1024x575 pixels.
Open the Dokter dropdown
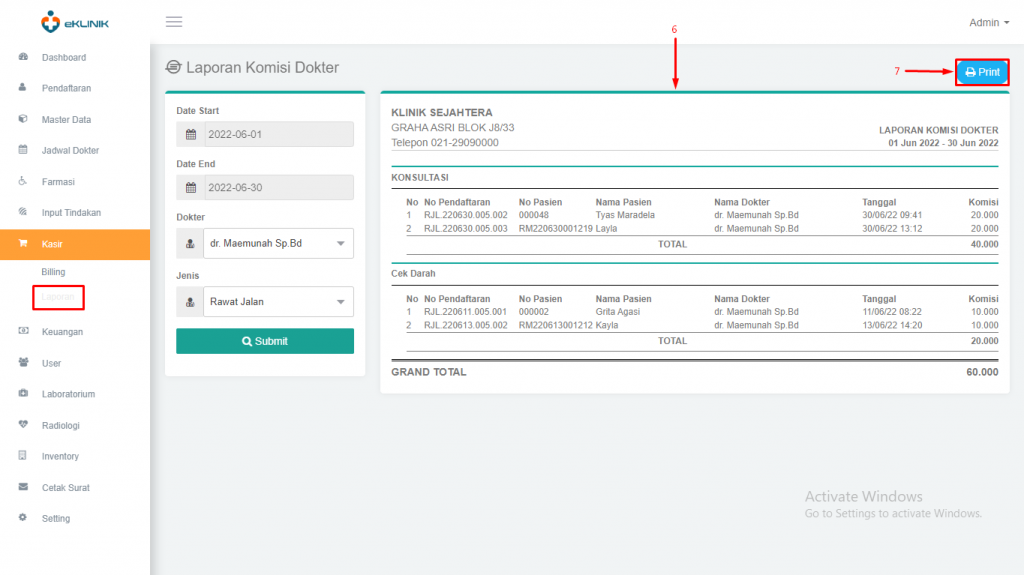coord(277,243)
